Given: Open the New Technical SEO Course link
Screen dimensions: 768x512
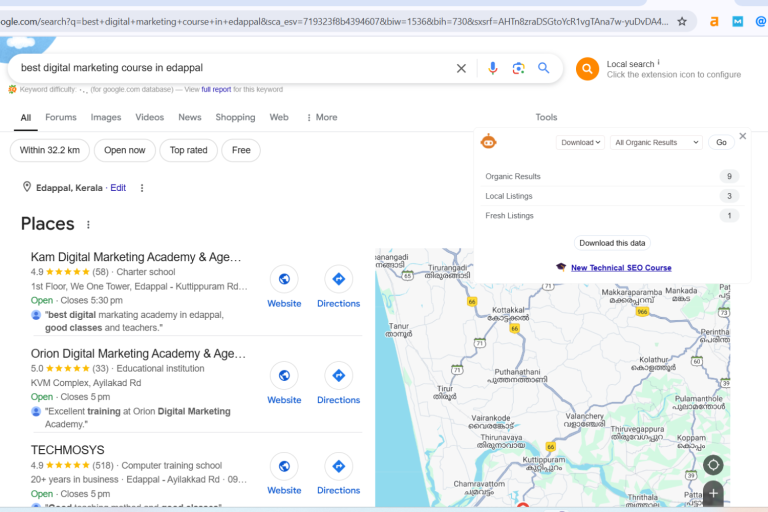Looking at the screenshot, I should 621,268.
